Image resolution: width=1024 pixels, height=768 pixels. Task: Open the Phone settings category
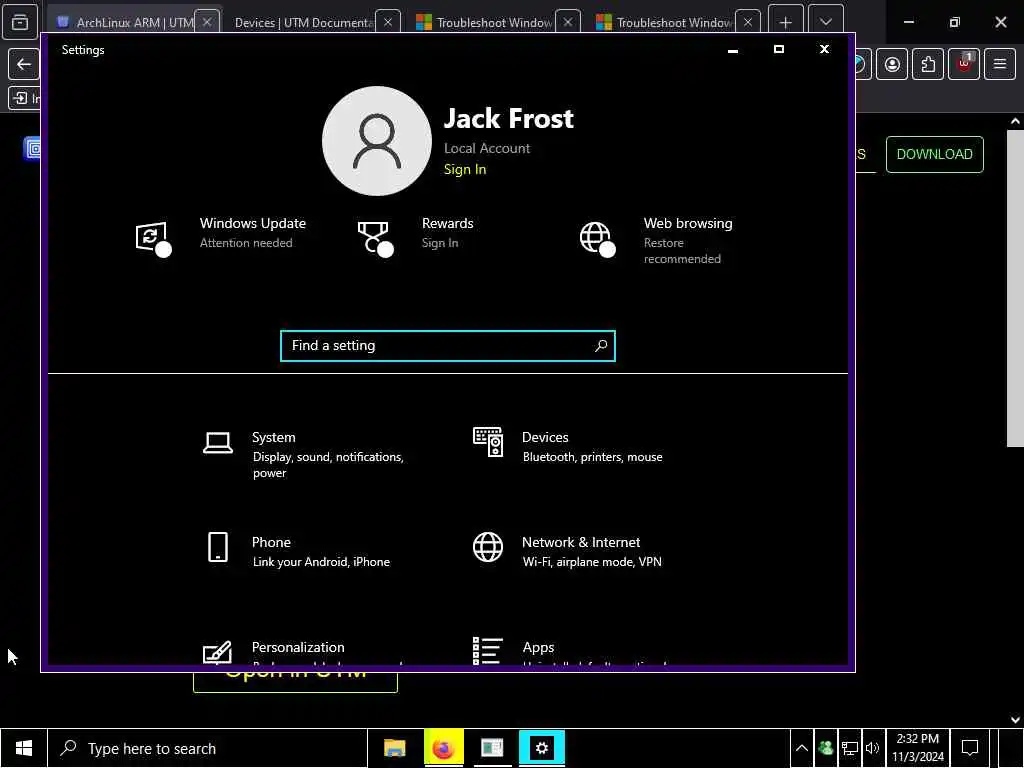tap(296, 551)
